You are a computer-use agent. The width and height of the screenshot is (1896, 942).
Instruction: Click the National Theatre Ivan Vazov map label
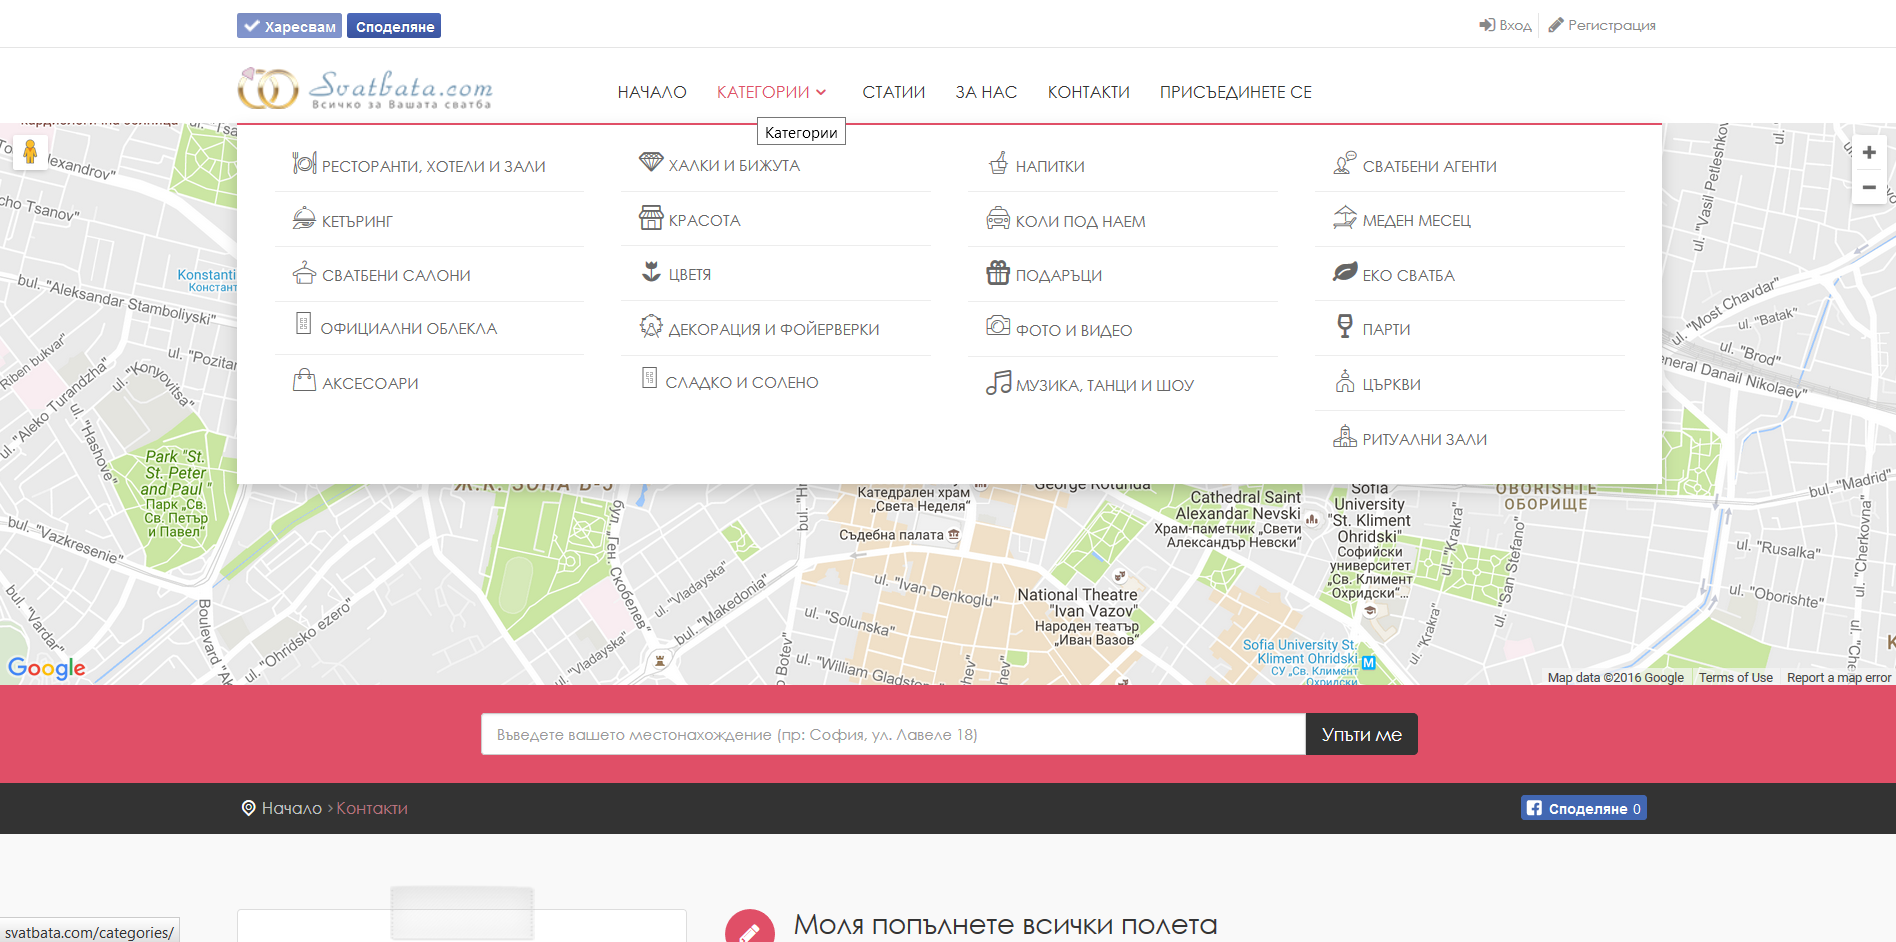(1078, 616)
